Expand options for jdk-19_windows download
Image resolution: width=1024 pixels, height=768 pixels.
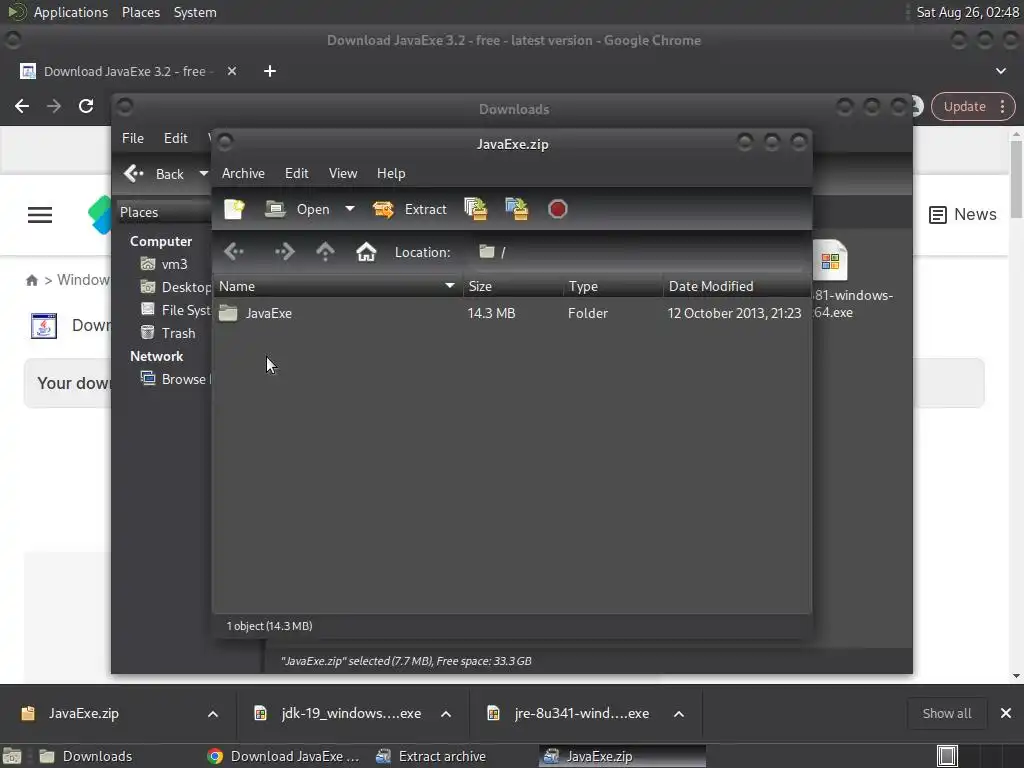pyautogui.click(x=446, y=714)
